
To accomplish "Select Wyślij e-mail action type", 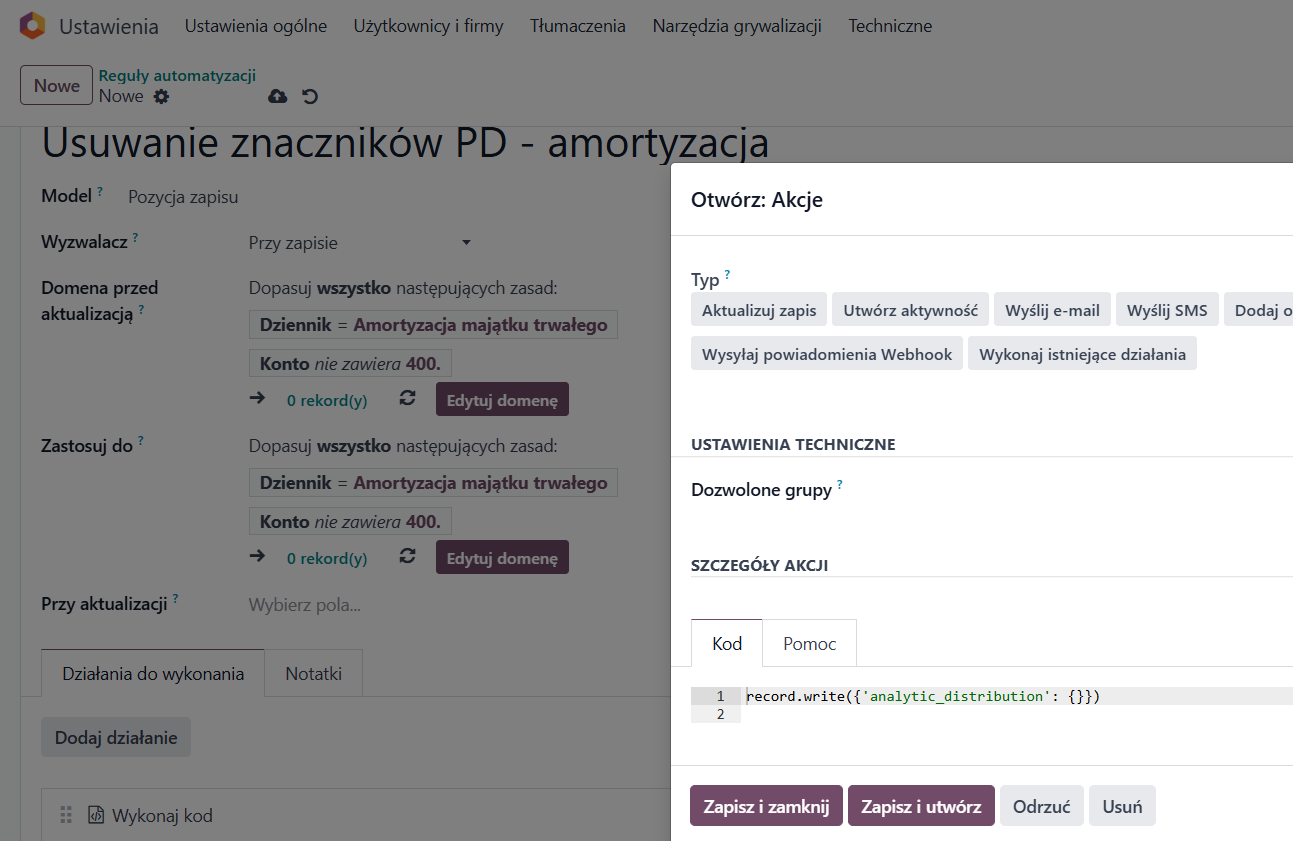I will tap(1053, 310).
